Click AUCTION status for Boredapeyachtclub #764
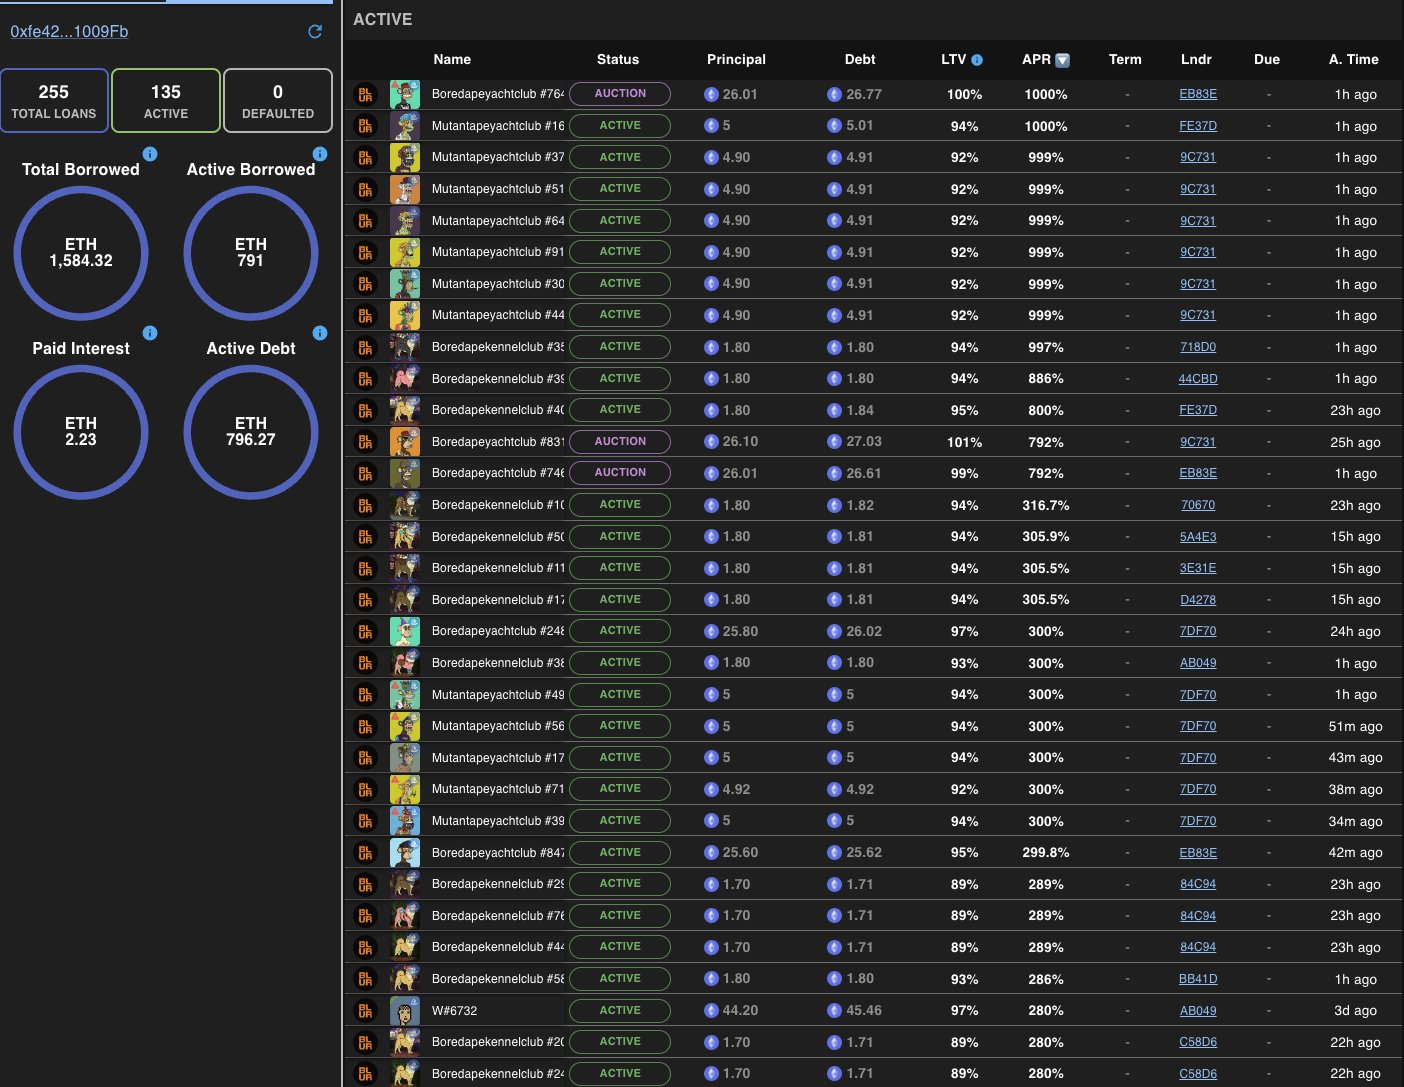Screen dimensions: 1404x1087 pyautogui.click(x=620, y=94)
